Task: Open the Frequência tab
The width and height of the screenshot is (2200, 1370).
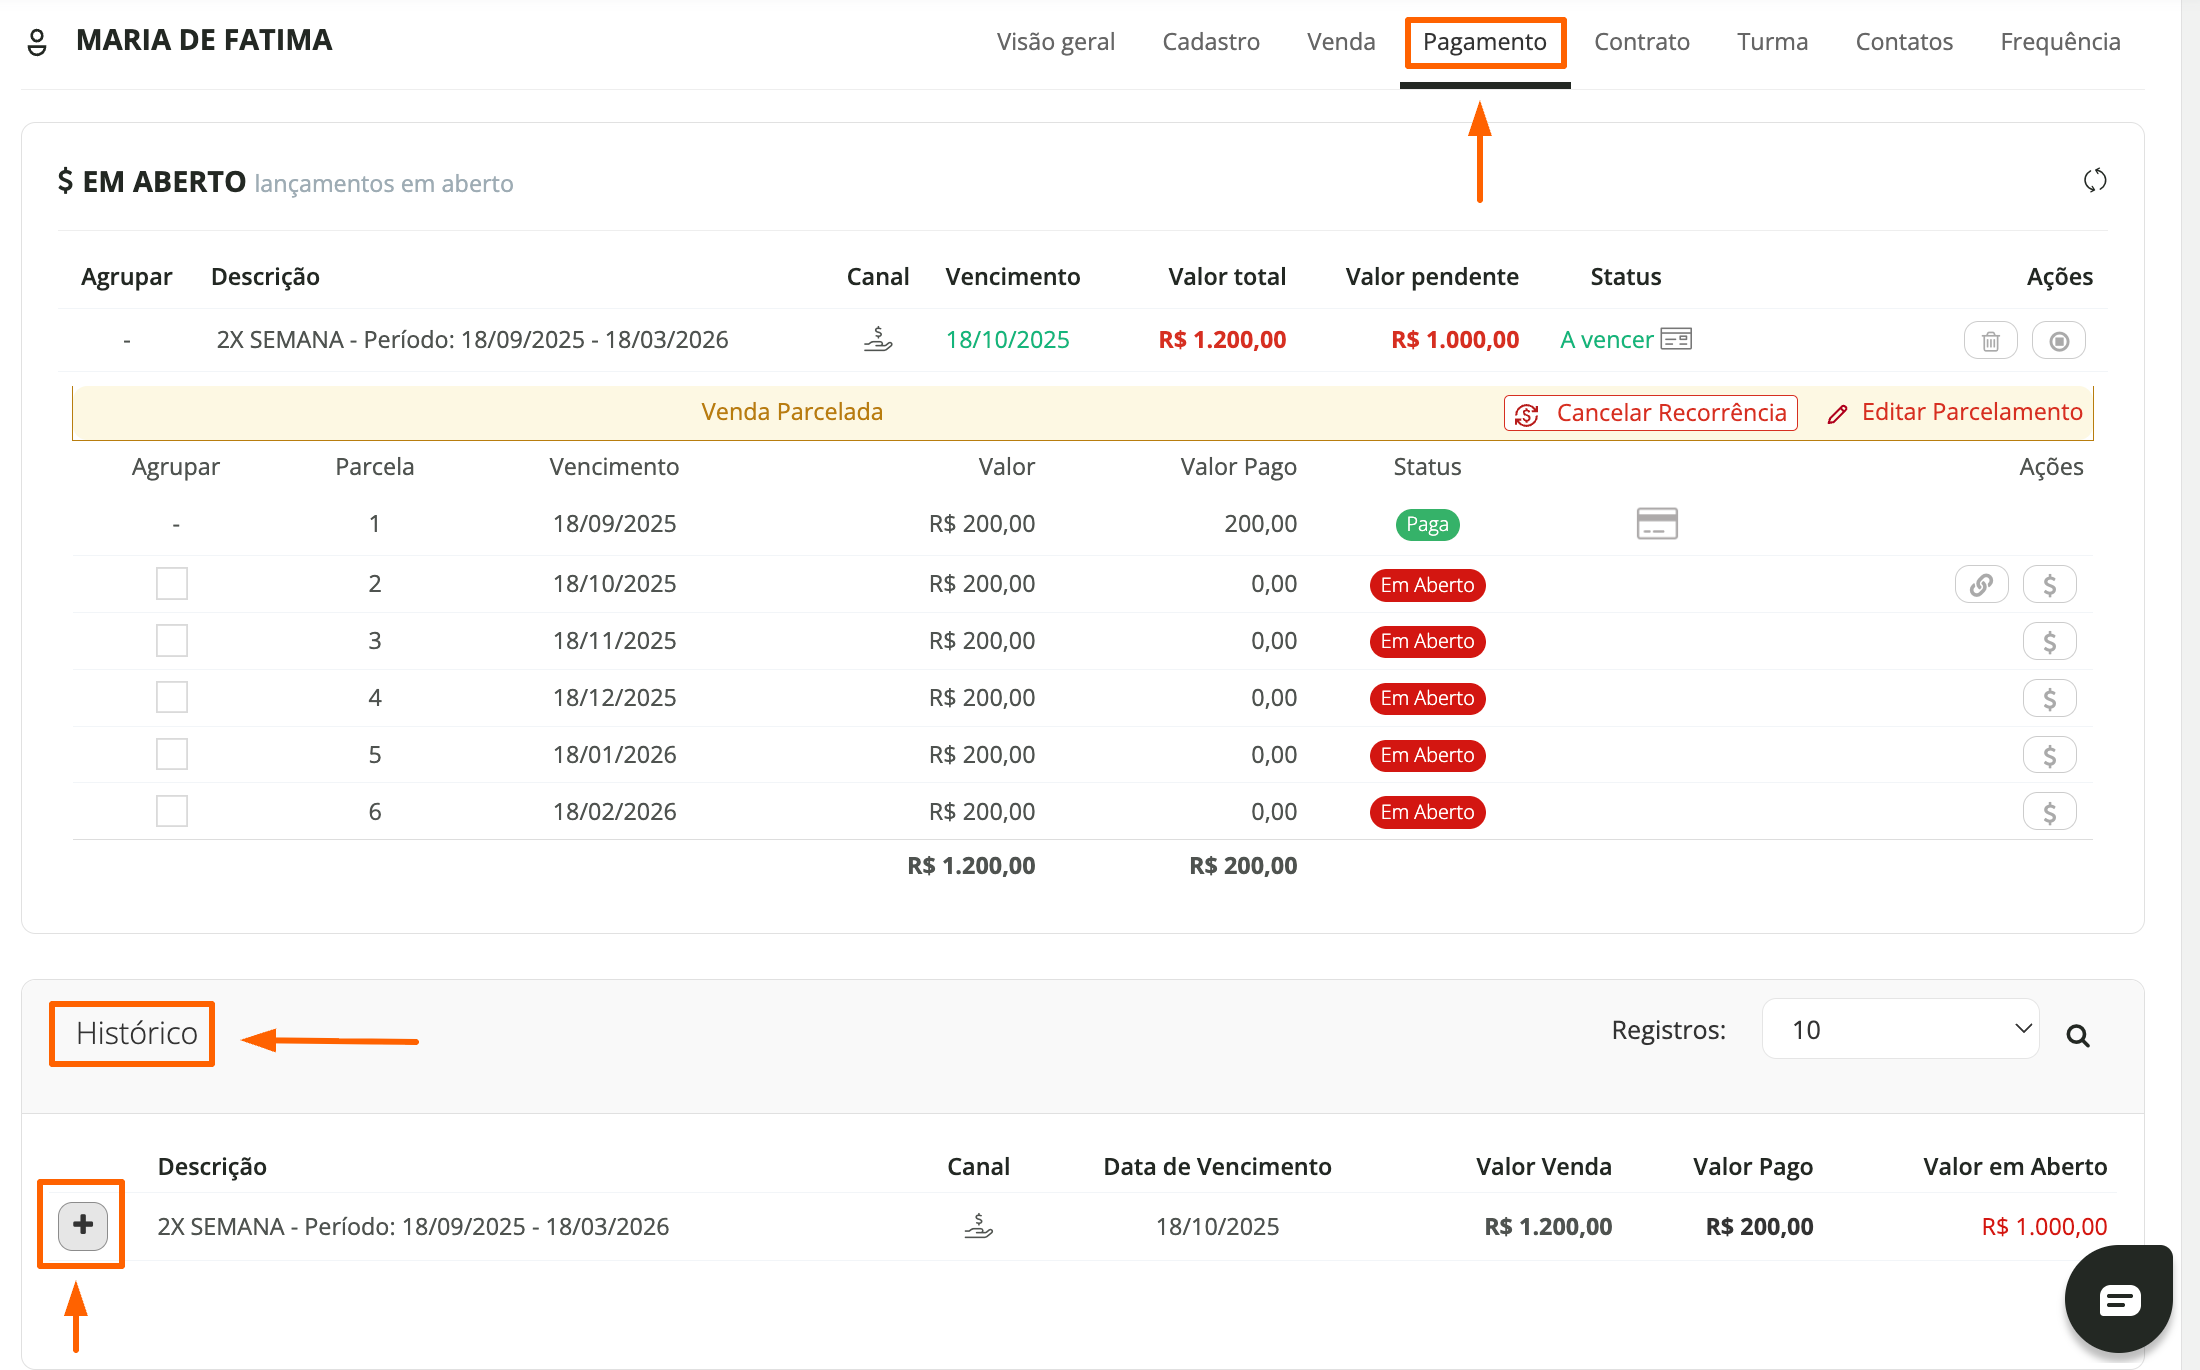Action: [x=2060, y=42]
